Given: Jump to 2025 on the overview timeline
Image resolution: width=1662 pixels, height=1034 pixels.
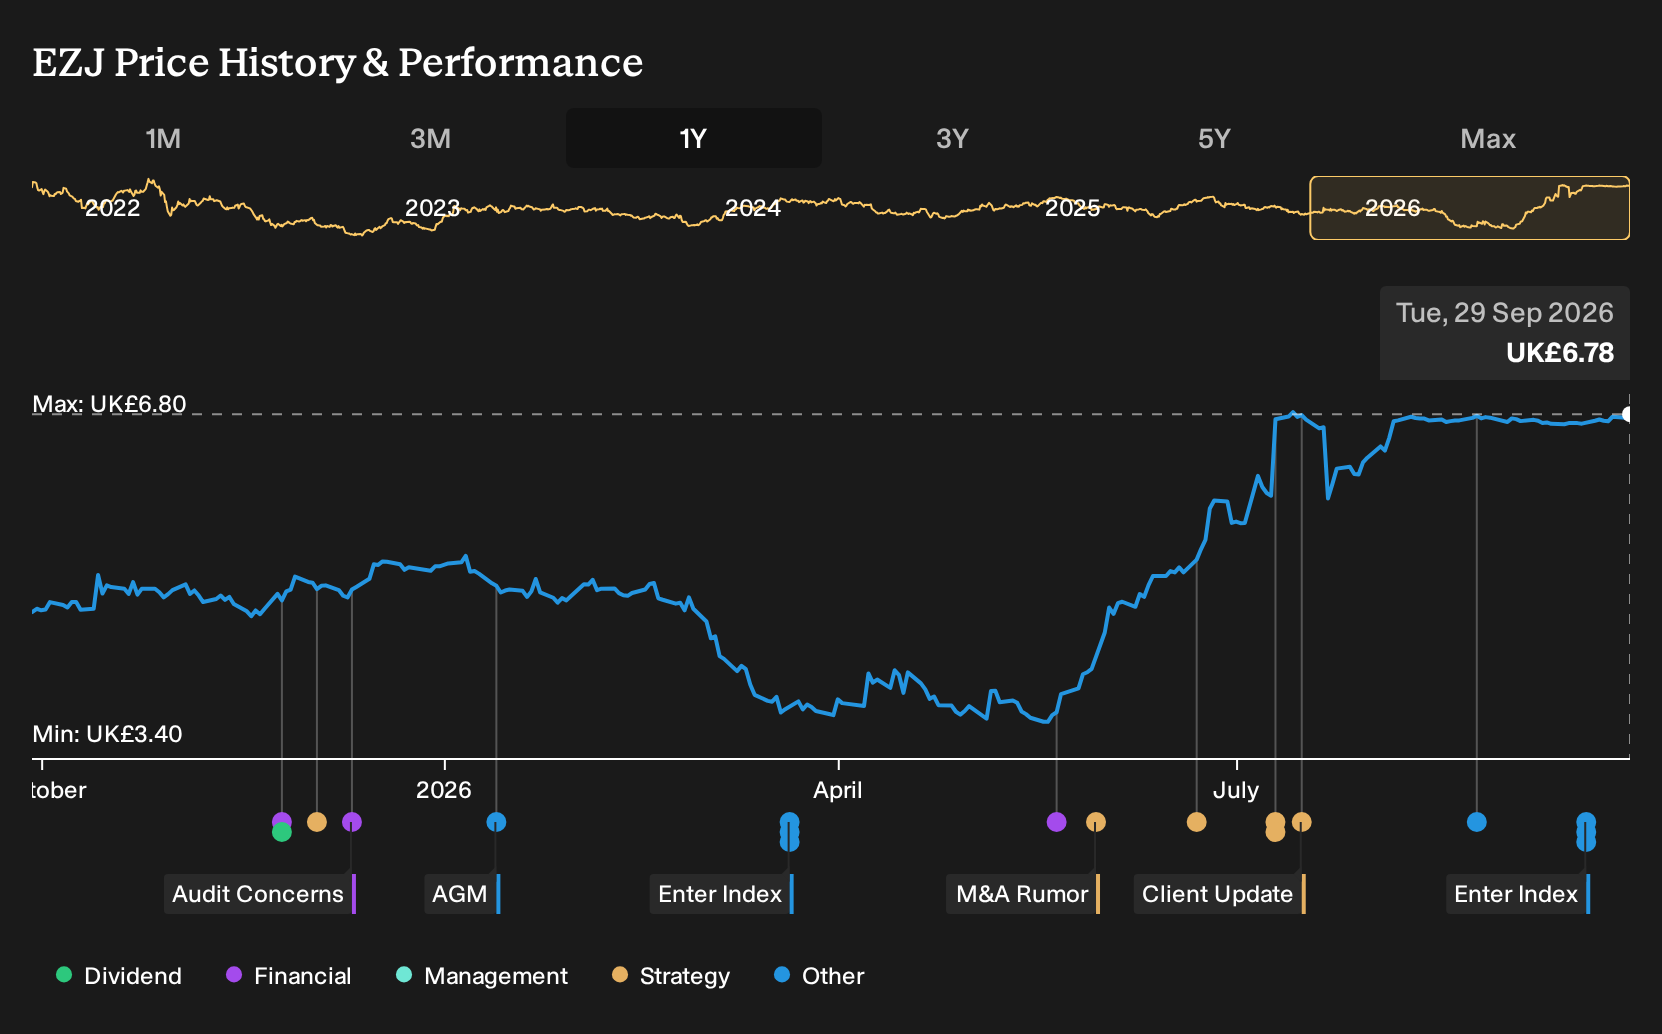Looking at the screenshot, I should click(1072, 208).
